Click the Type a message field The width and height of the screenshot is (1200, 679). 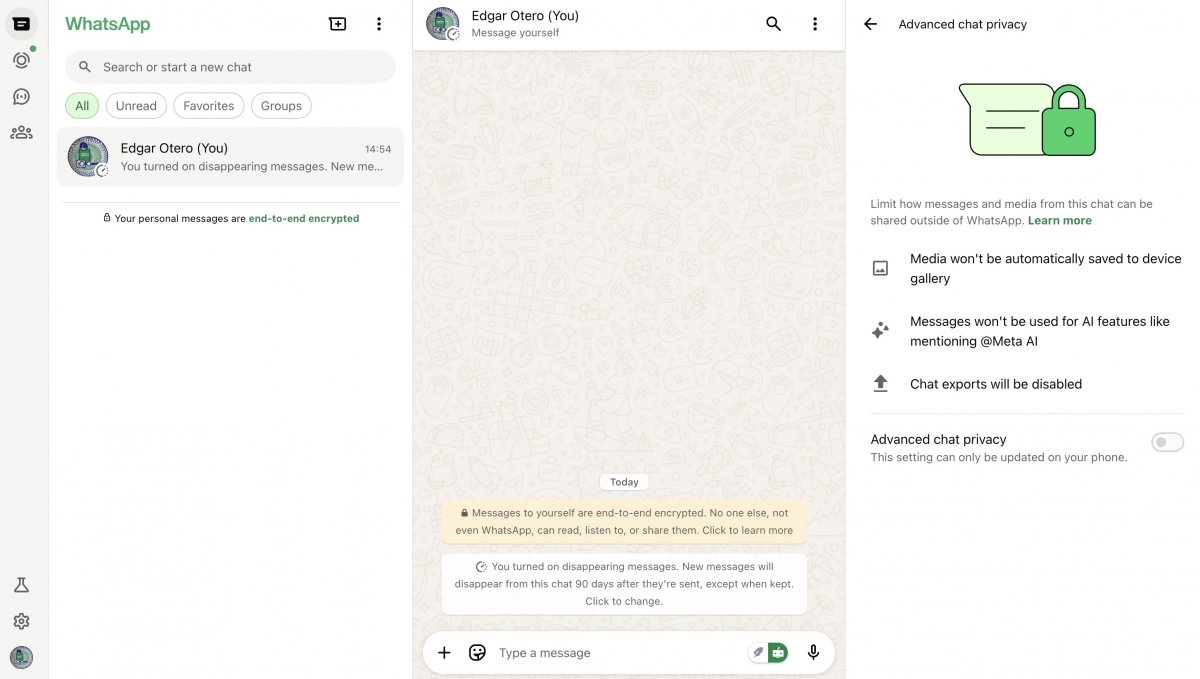(x=620, y=653)
